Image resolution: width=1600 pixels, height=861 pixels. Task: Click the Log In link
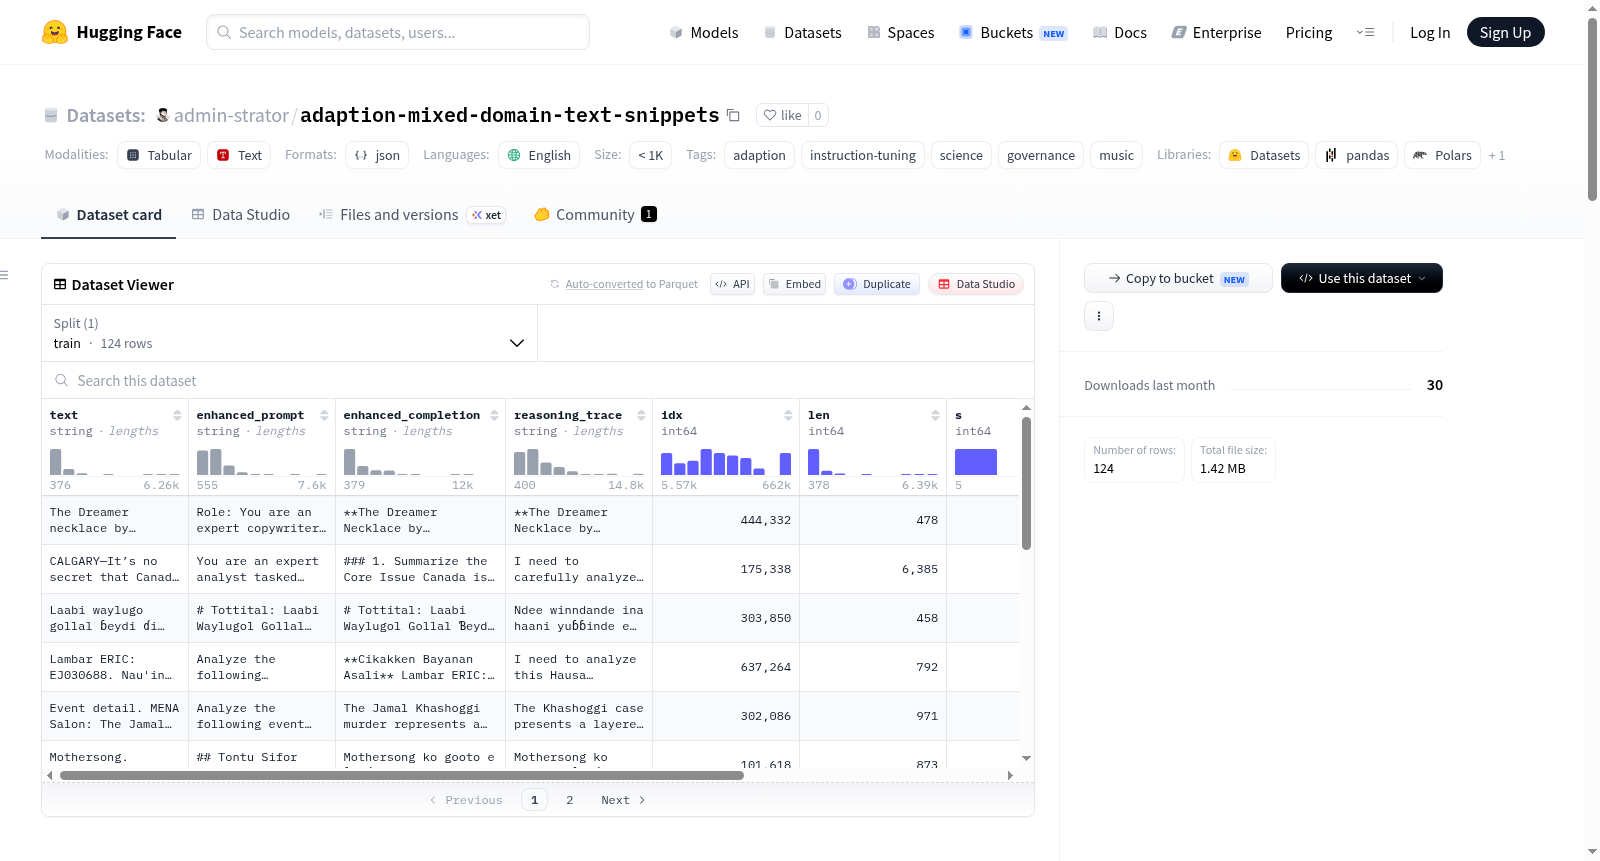point(1430,32)
